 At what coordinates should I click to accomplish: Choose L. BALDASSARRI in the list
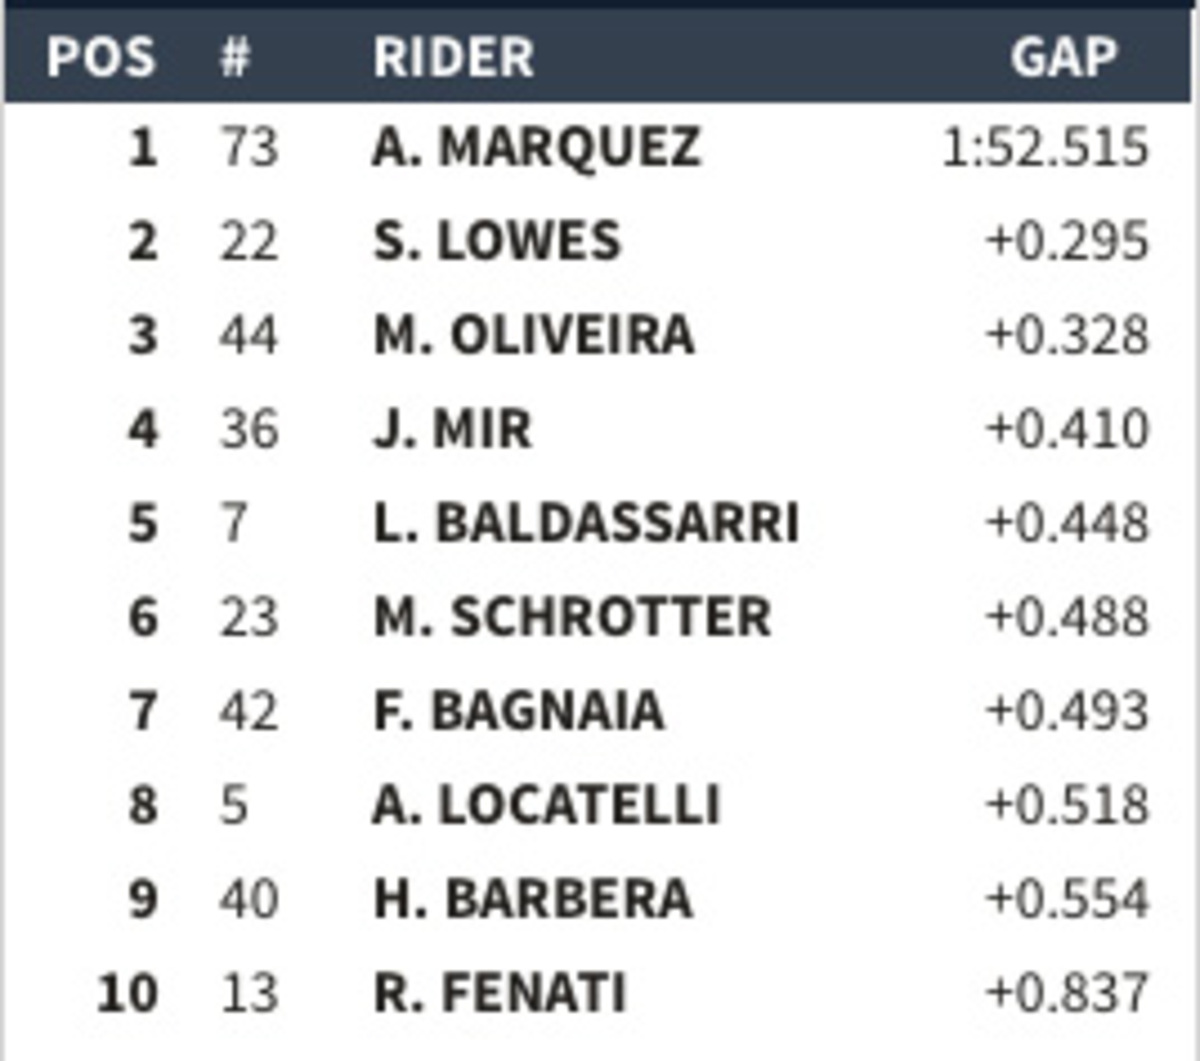pyautogui.click(x=586, y=523)
